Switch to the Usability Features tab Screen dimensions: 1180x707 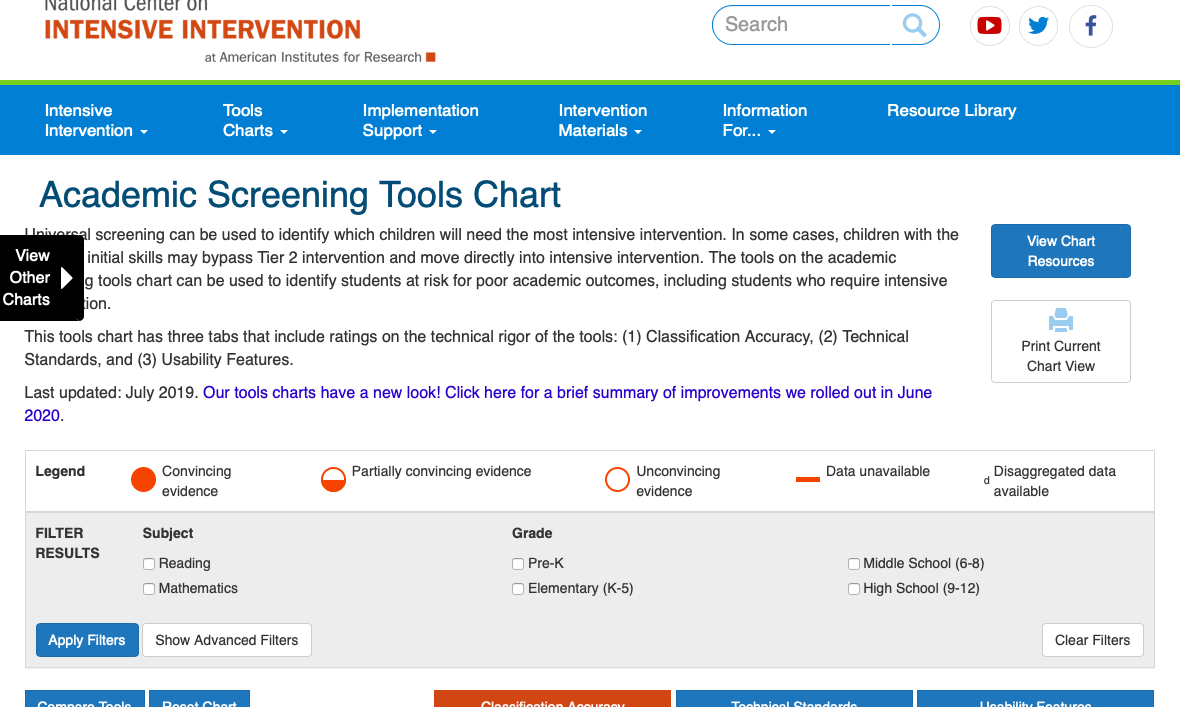tap(1035, 699)
